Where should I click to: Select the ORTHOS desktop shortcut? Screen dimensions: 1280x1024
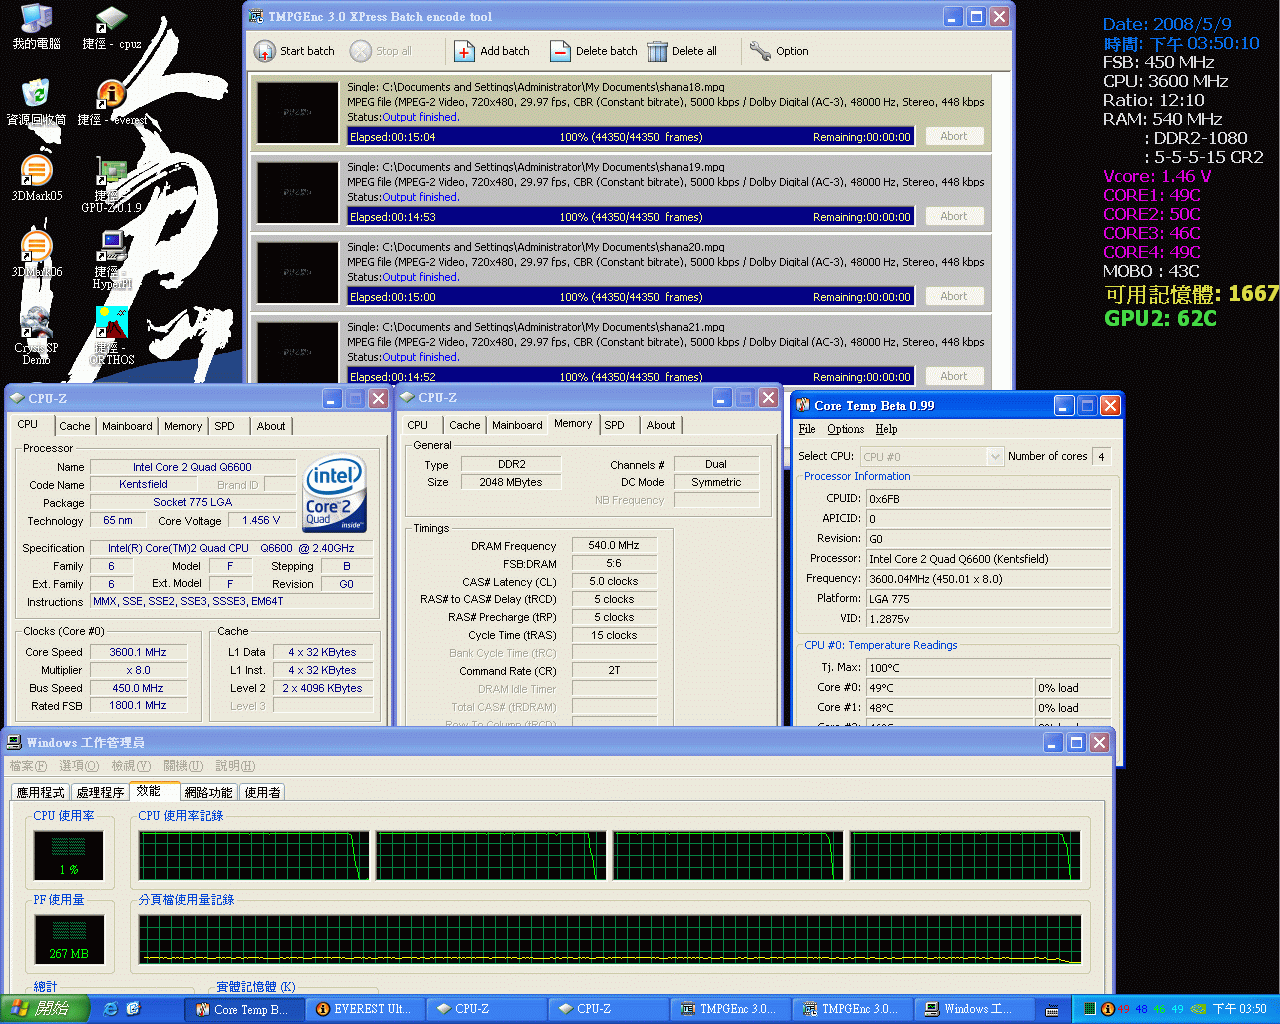tap(111, 336)
